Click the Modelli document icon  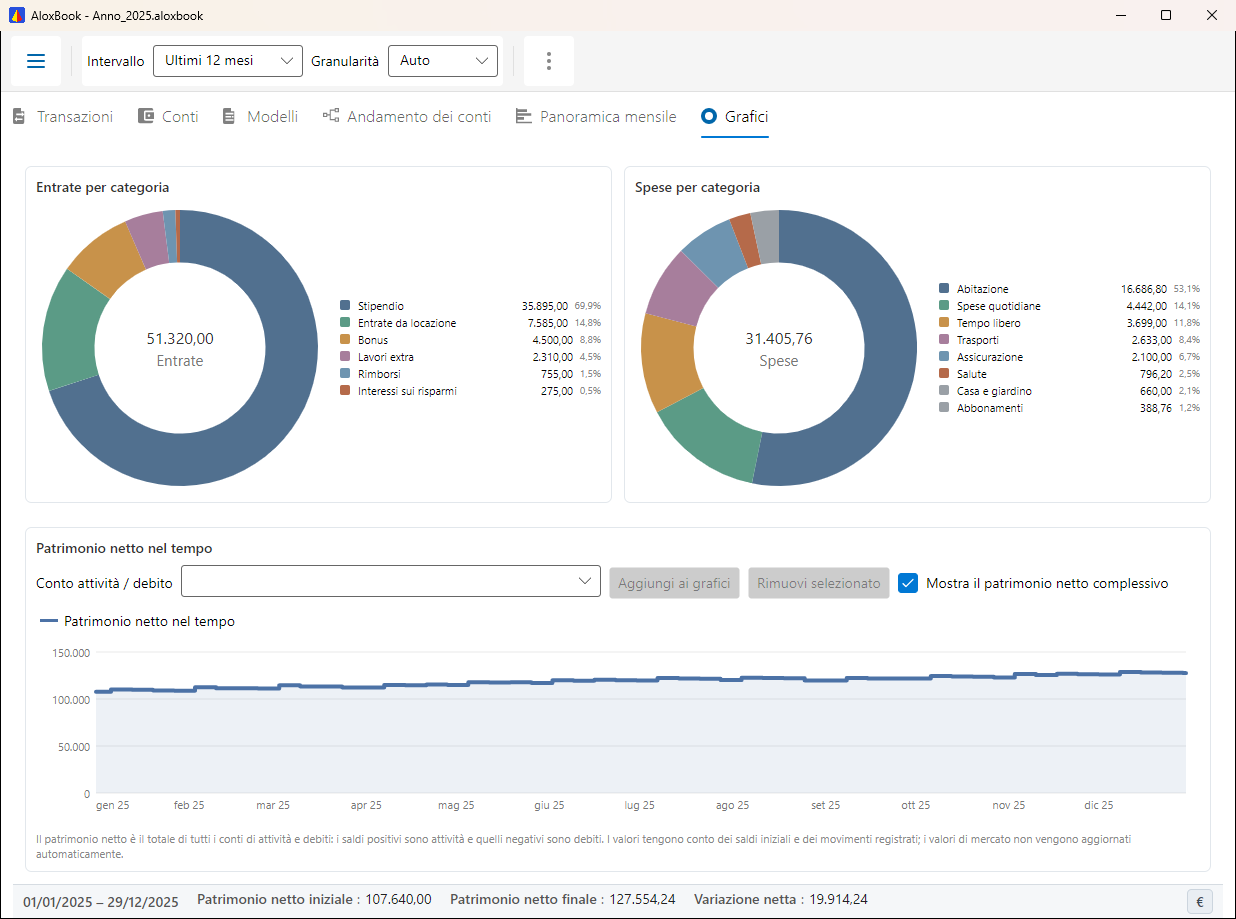[229, 116]
